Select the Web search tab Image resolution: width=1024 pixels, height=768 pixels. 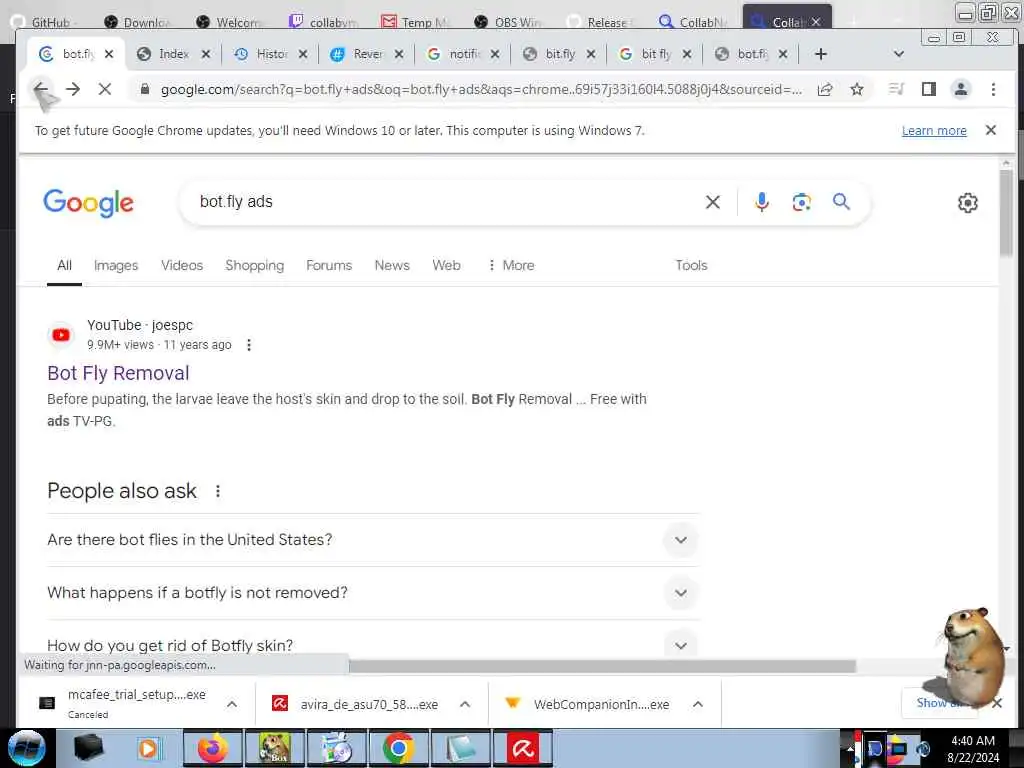click(446, 265)
